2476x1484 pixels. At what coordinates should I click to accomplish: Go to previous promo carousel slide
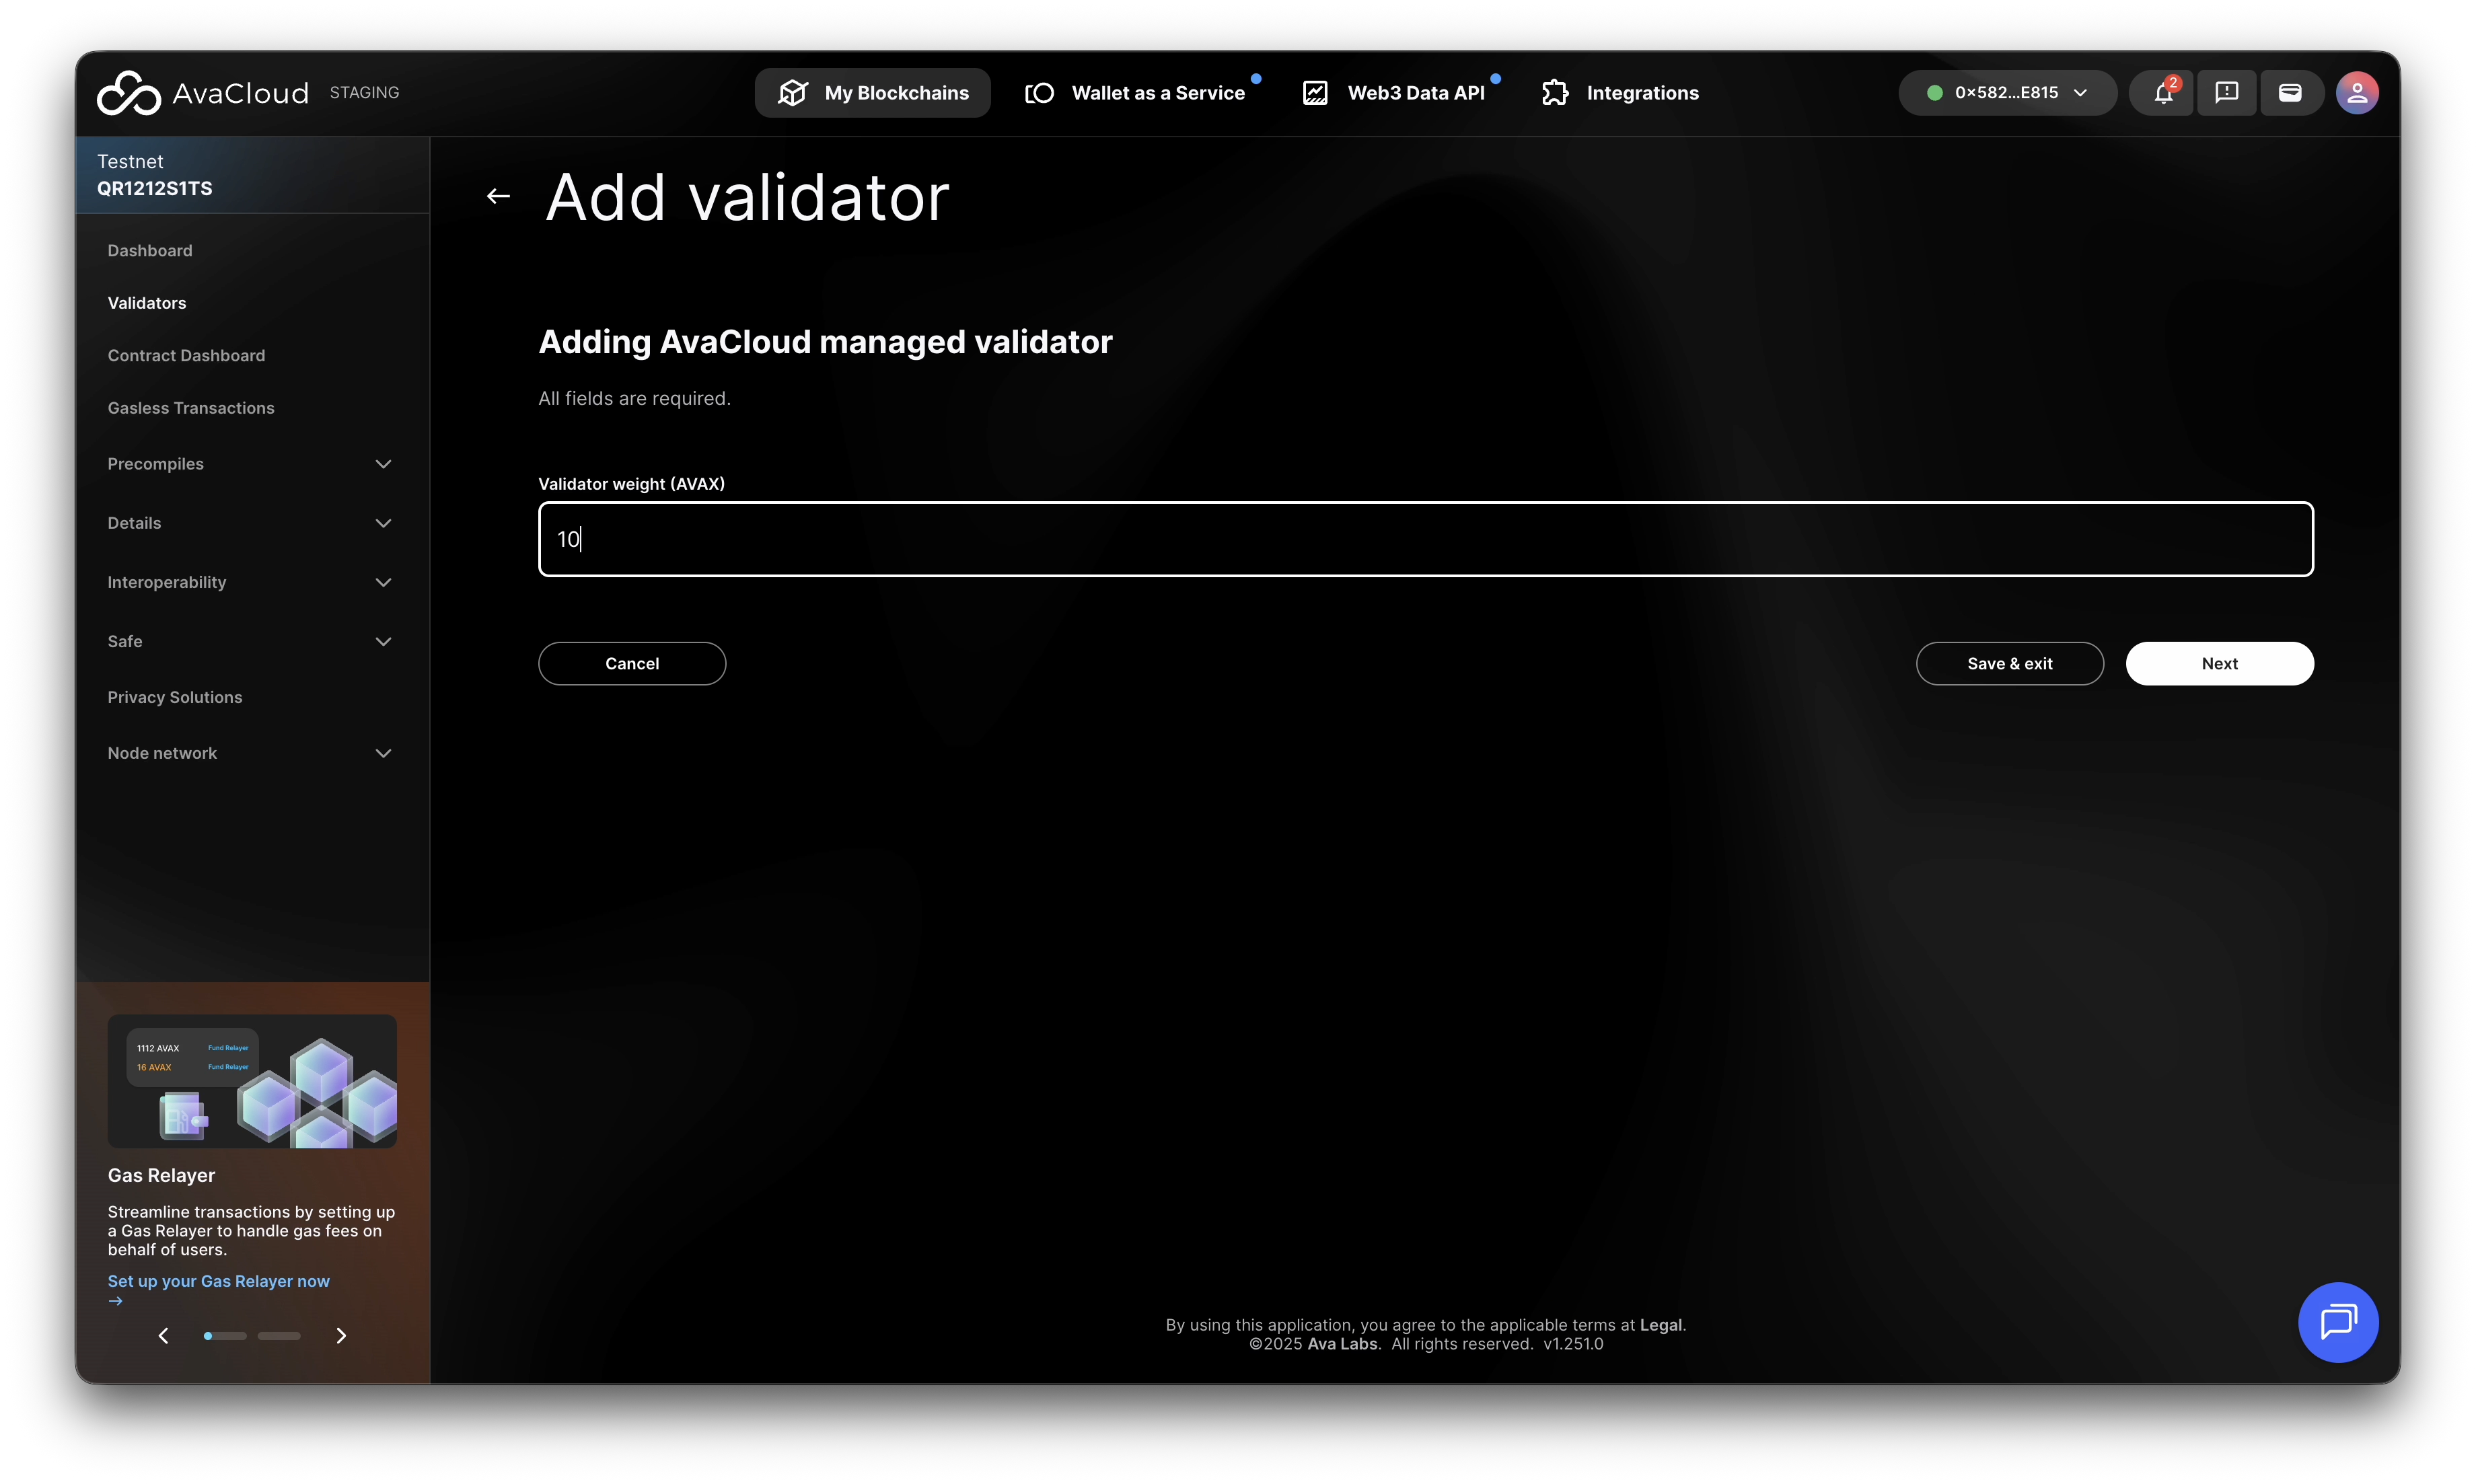tap(164, 1336)
